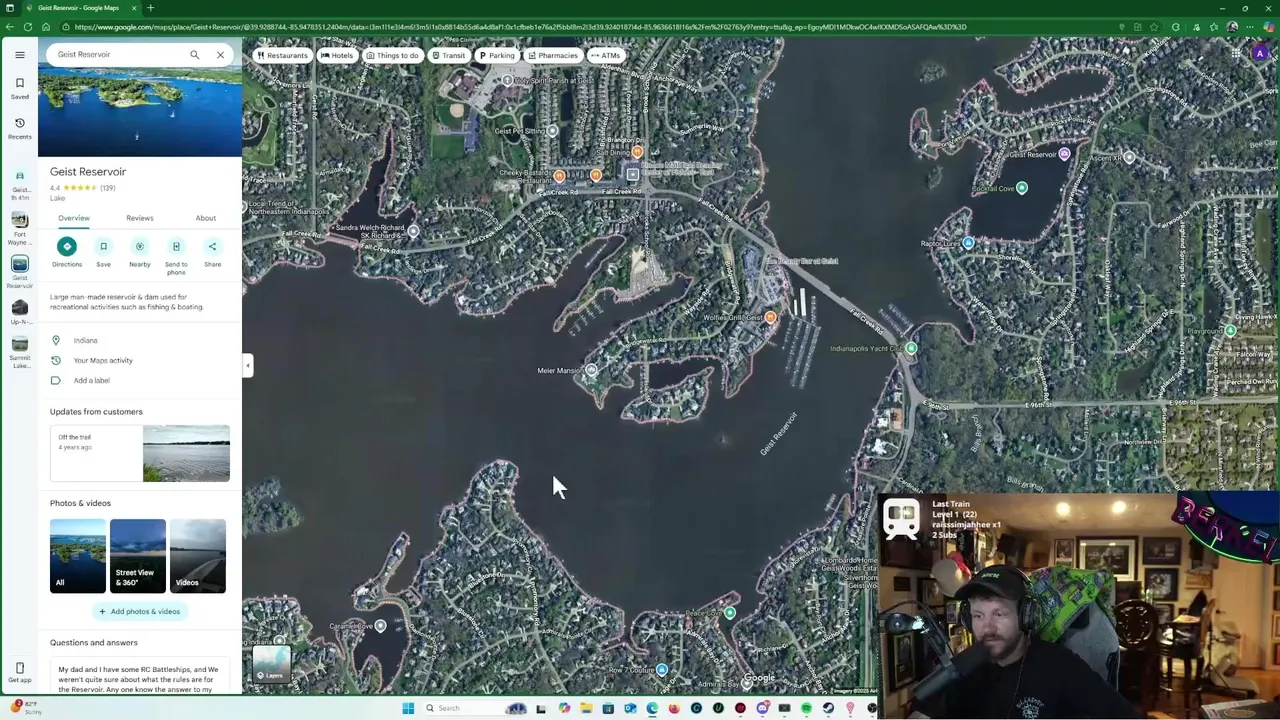Open the Google Maps hamburger menu
This screenshot has height=720, width=1280.
(x=19, y=55)
